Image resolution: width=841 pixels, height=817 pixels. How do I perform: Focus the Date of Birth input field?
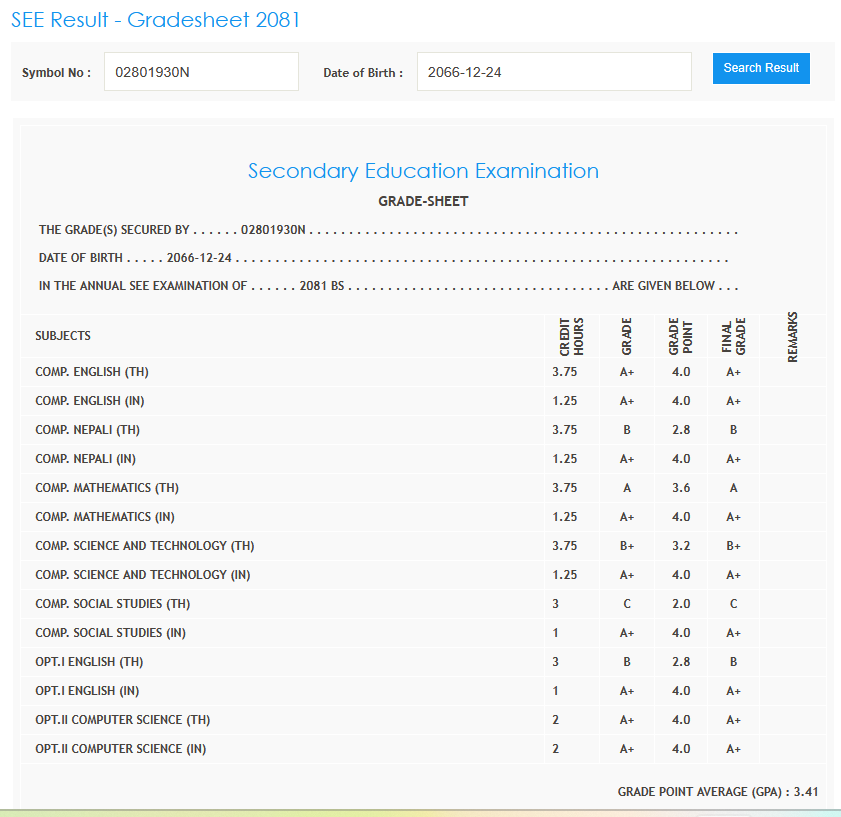tap(553, 72)
